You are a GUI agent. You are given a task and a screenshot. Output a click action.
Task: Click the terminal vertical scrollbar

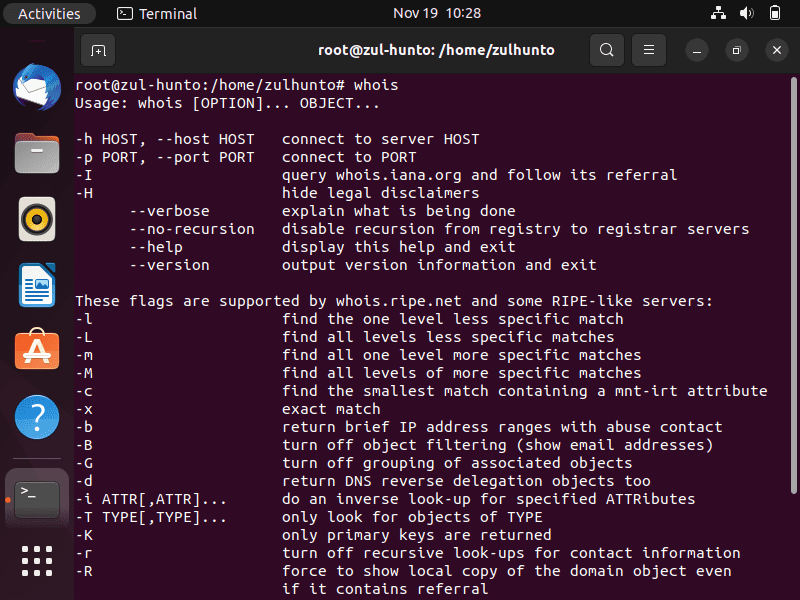pyautogui.click(x=793, y=285)
